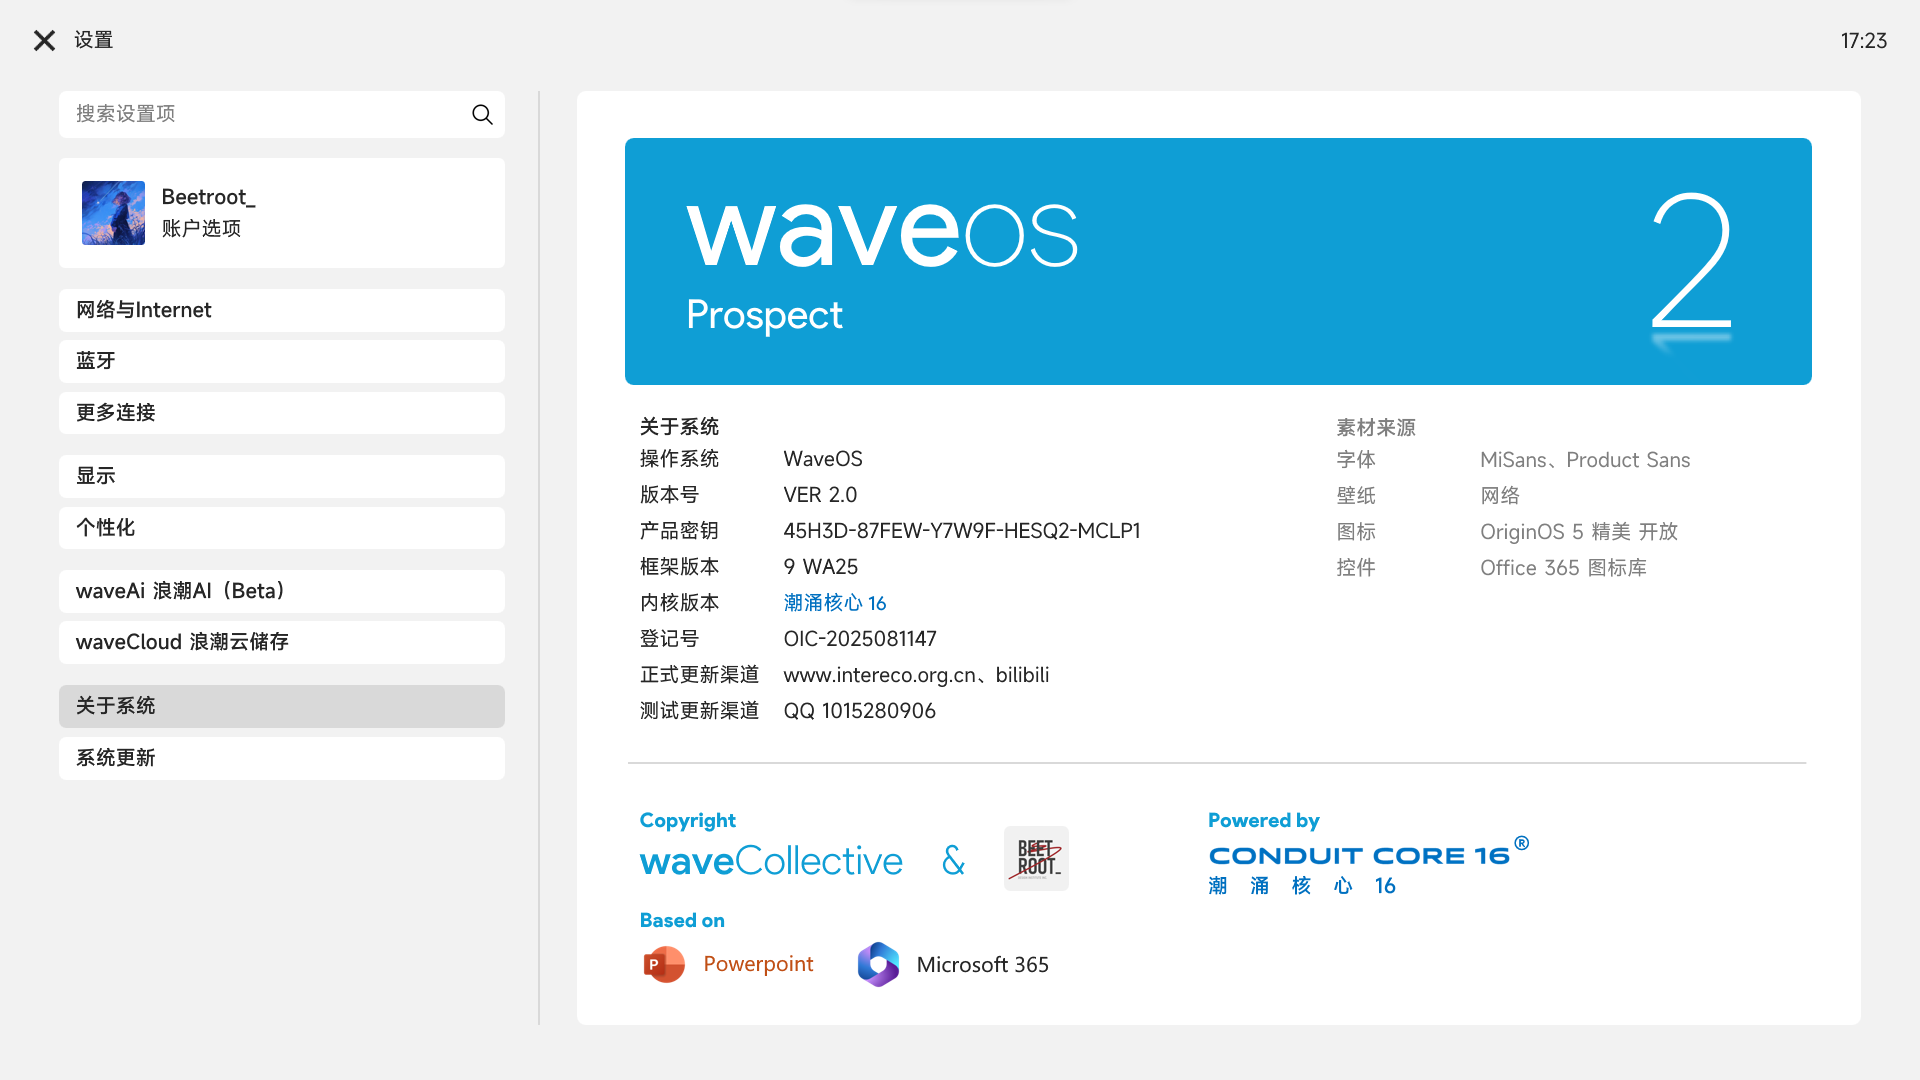Open 蓝牙 settings

pyautogui.click(x=282, y=361)
